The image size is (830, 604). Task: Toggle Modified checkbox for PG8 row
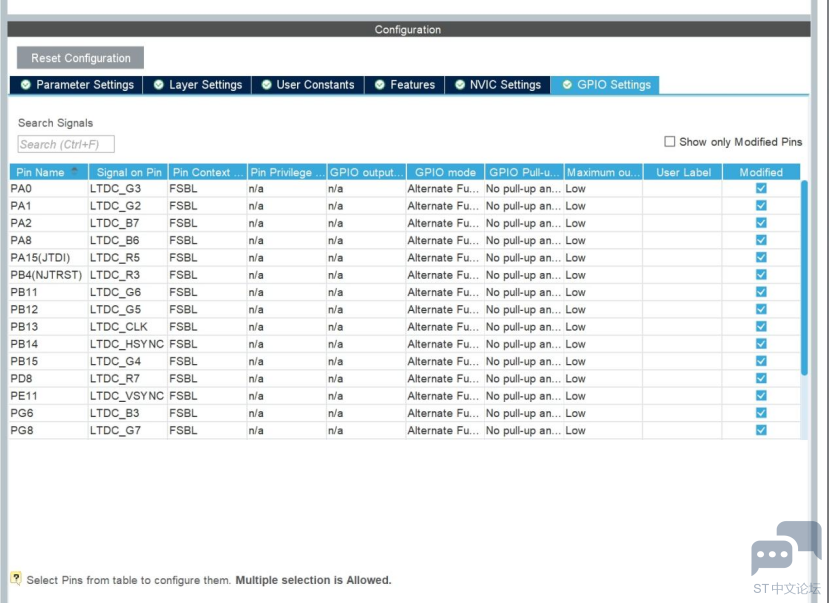[x=761, y=430]
